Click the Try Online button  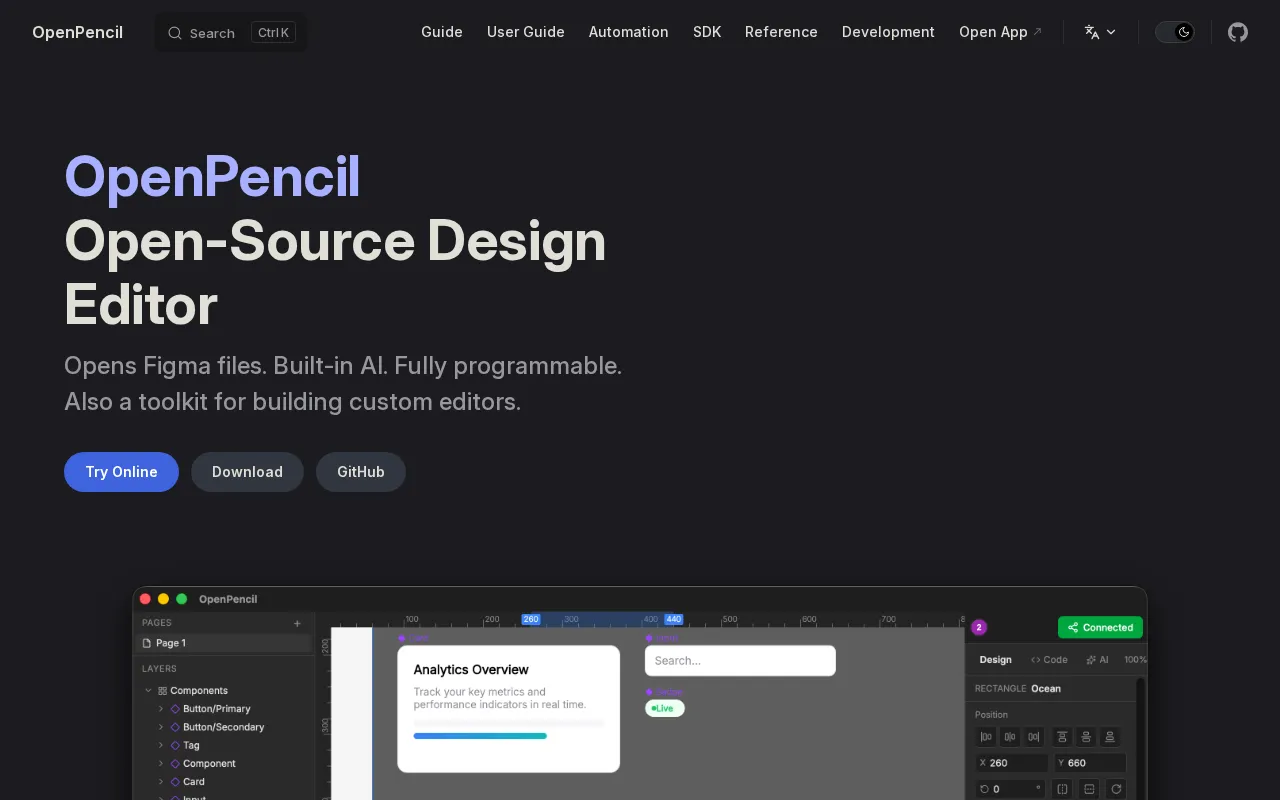click(121, 472)
